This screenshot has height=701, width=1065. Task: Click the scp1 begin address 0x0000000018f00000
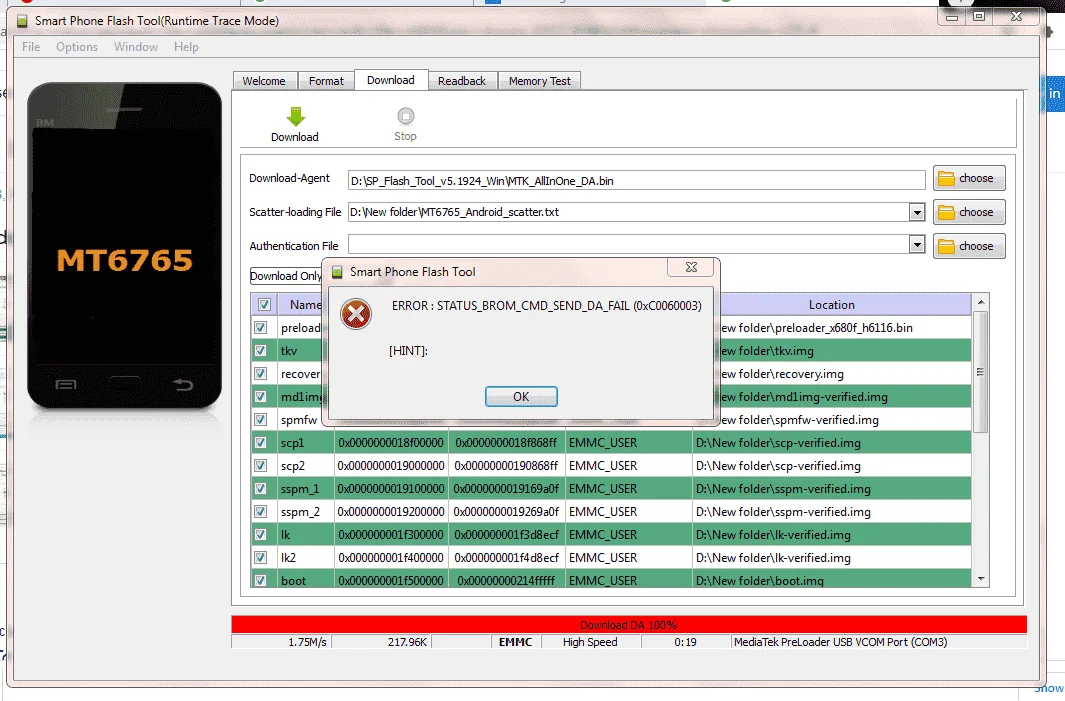pyautogui.click(x=391, y=443)
